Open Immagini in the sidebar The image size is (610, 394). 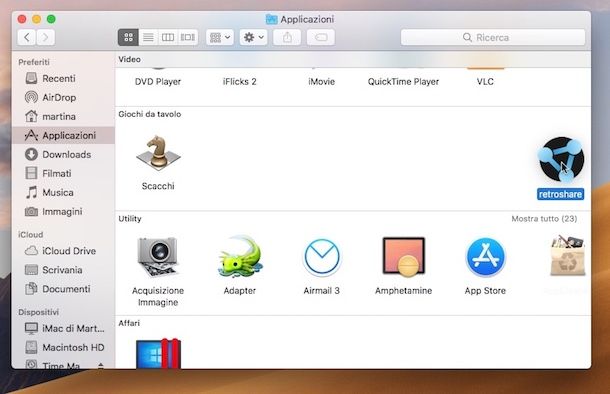[63, 212]
